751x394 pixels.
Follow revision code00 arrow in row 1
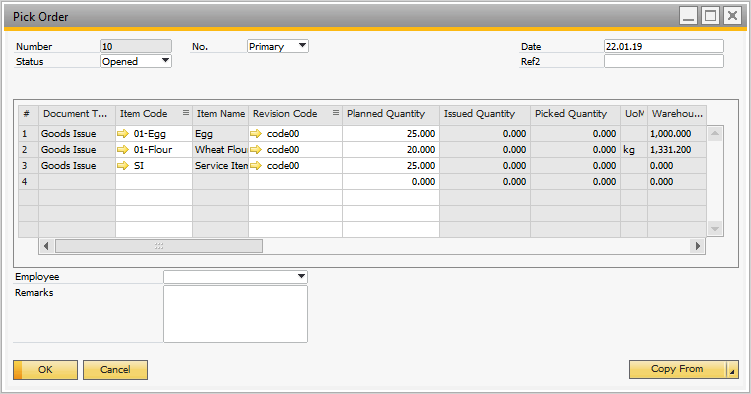pyautogui.click(x=256, y=134)
